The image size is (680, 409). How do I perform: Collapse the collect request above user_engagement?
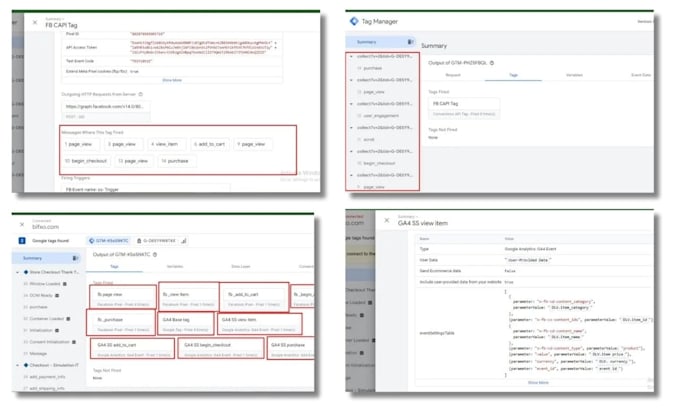click(x=351, y=104)
